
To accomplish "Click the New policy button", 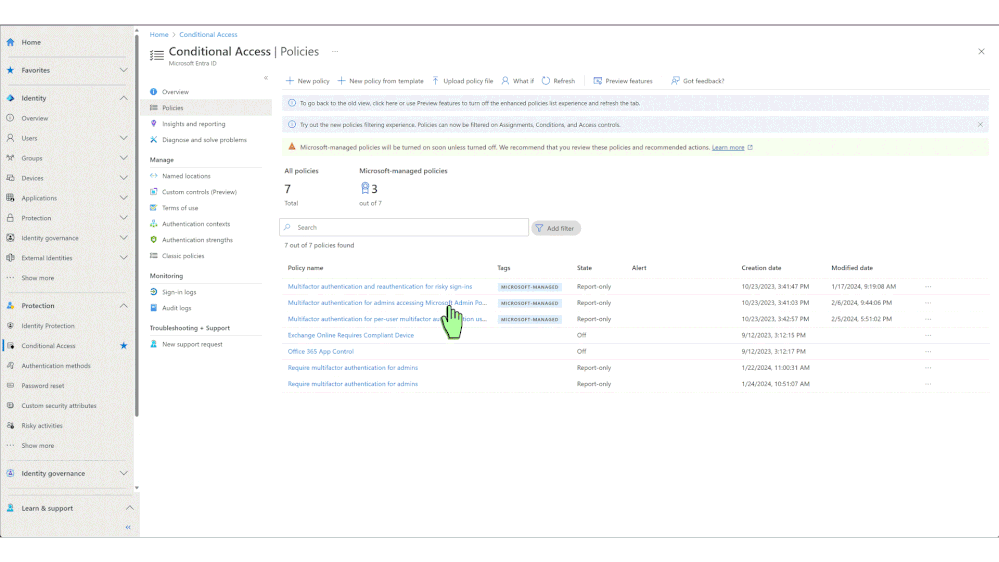I will click(x=308, y=81).
